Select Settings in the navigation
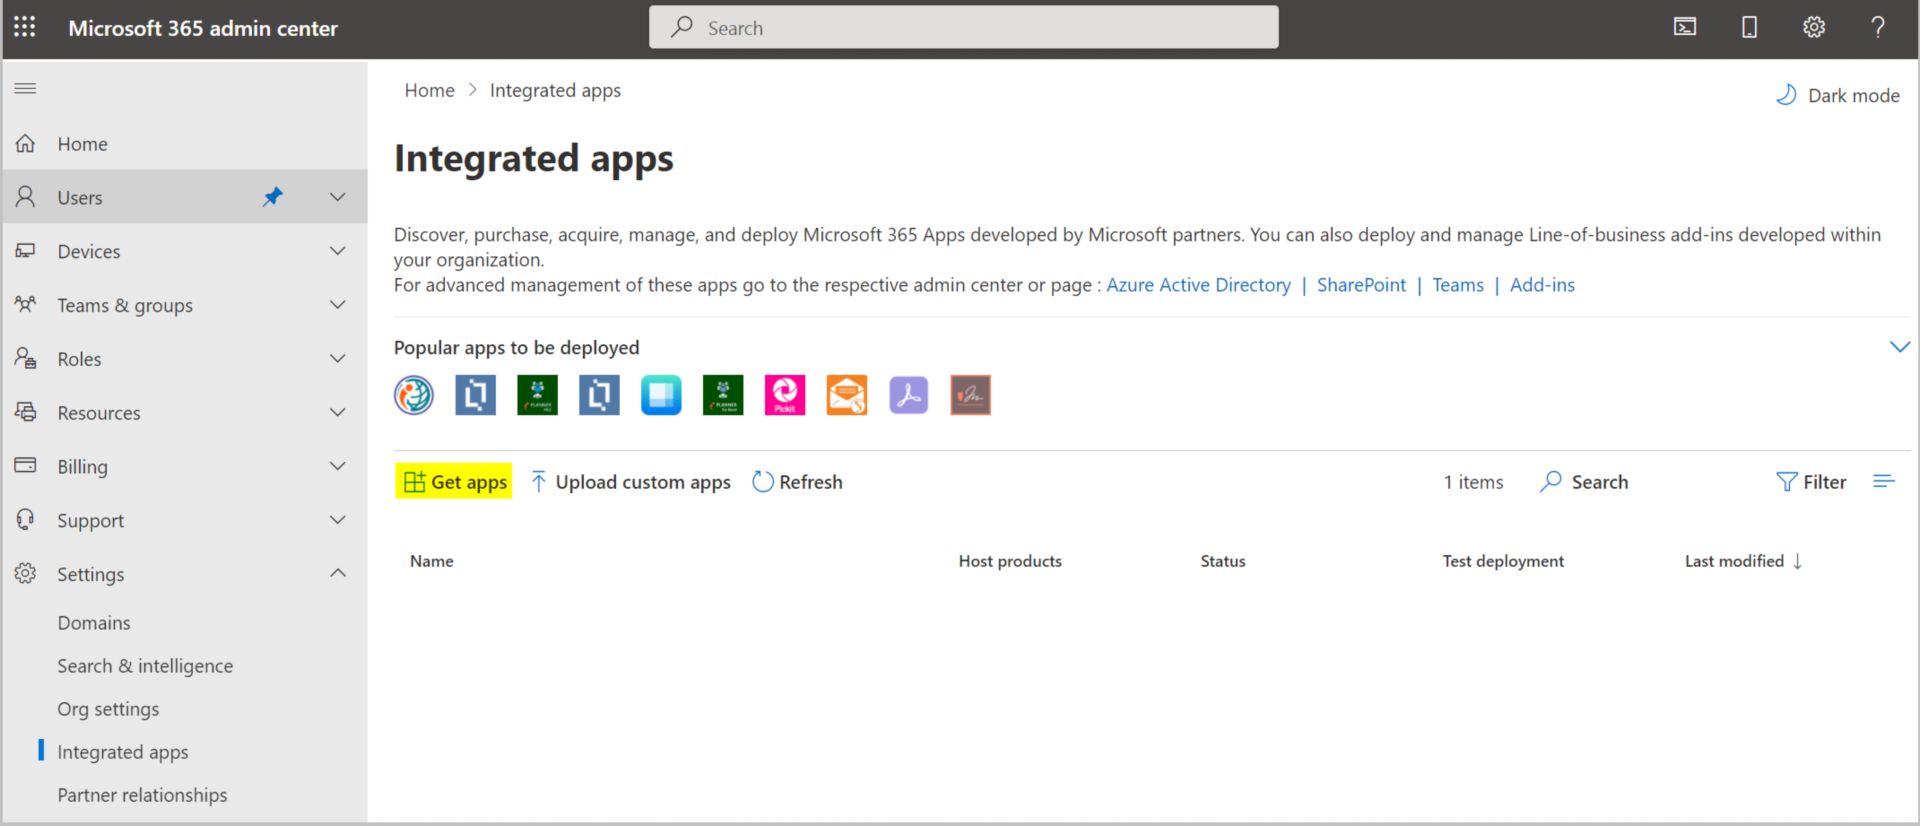The image size is (1920, 826). click(x=90, y=574)
